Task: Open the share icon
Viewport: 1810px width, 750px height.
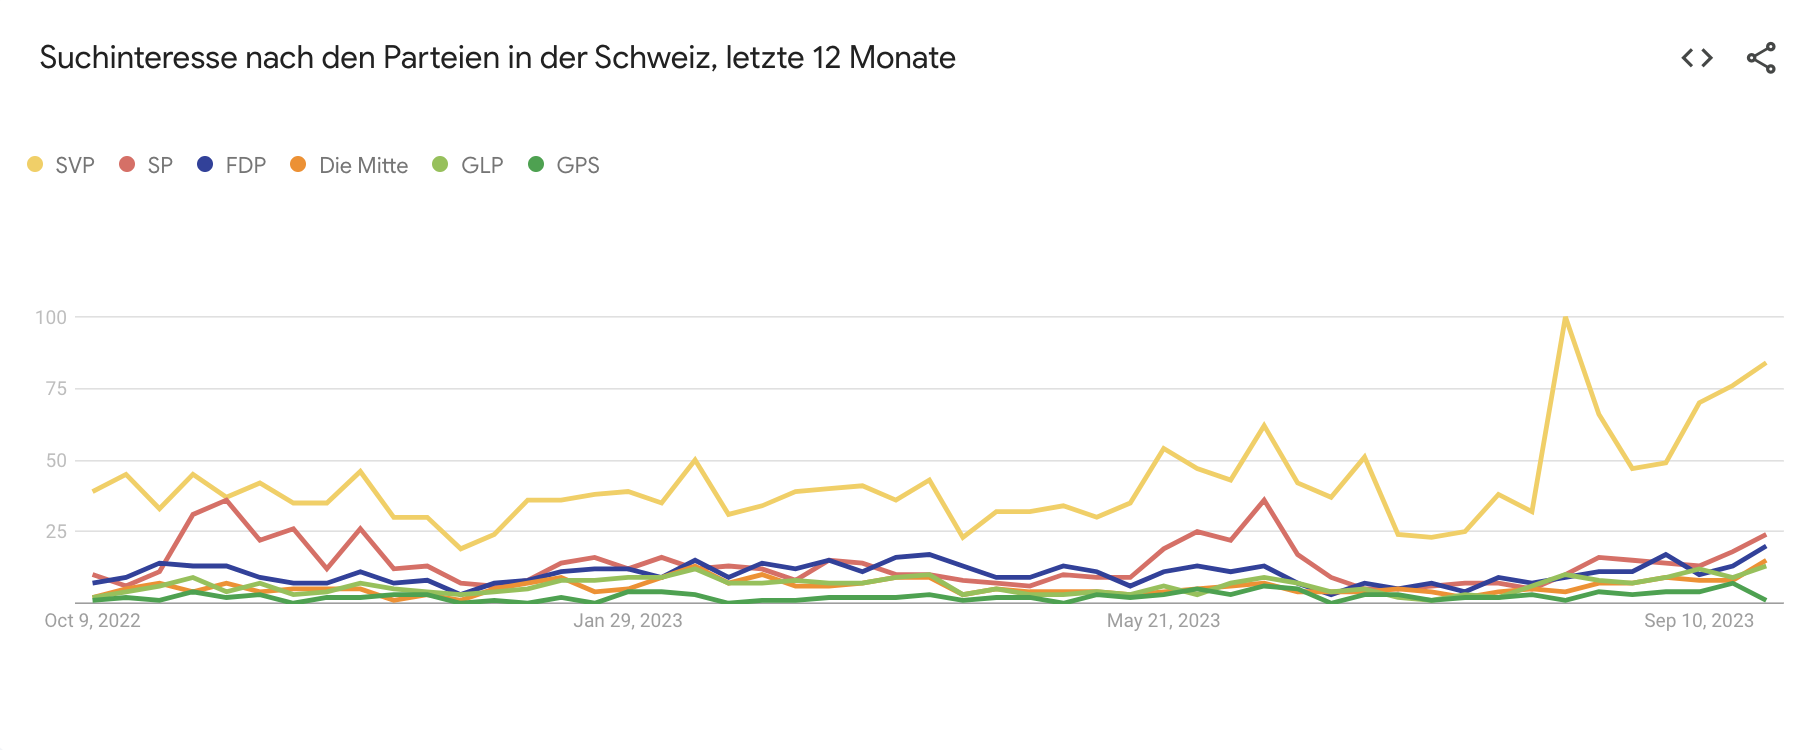Action: 1761,58
